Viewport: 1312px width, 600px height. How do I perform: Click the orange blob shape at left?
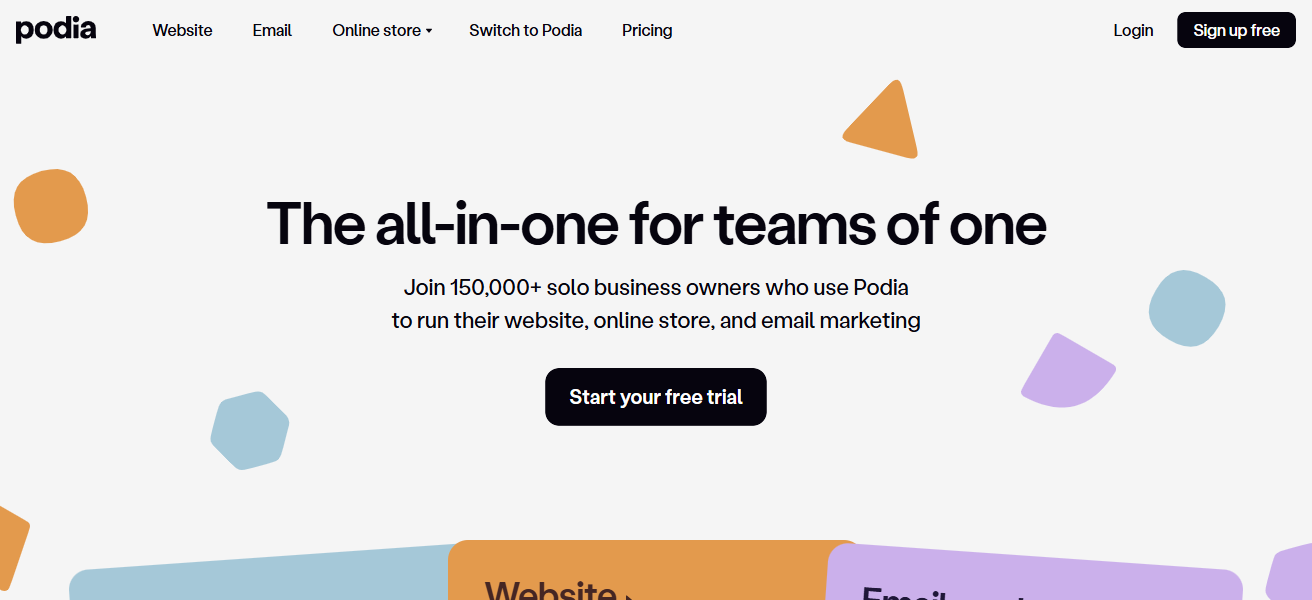51,206
